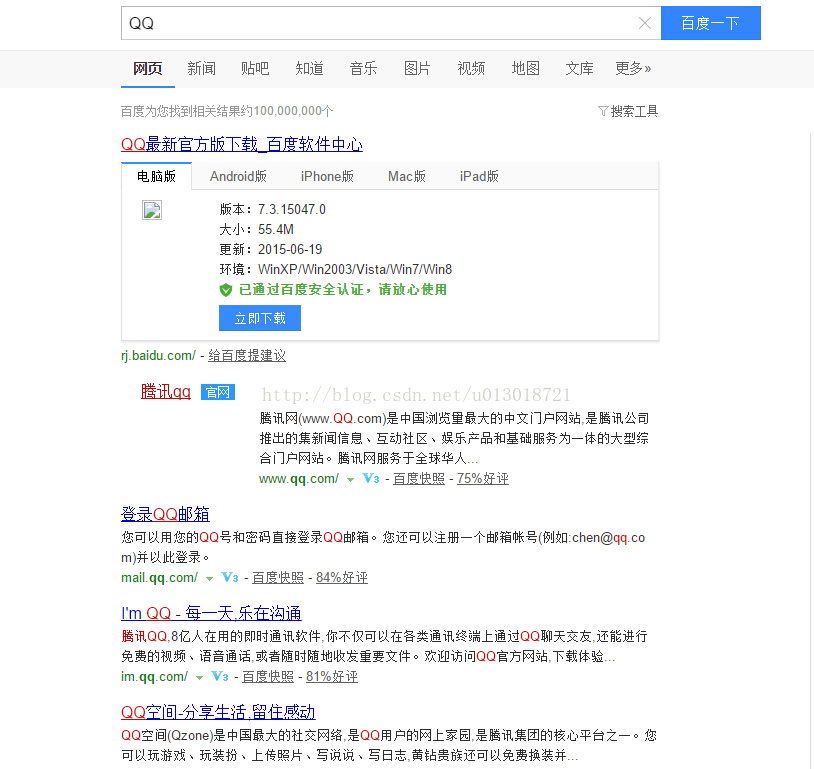Open the im.qq.com/ URL link
Screen dimensions: 814x769
point(154,677)
